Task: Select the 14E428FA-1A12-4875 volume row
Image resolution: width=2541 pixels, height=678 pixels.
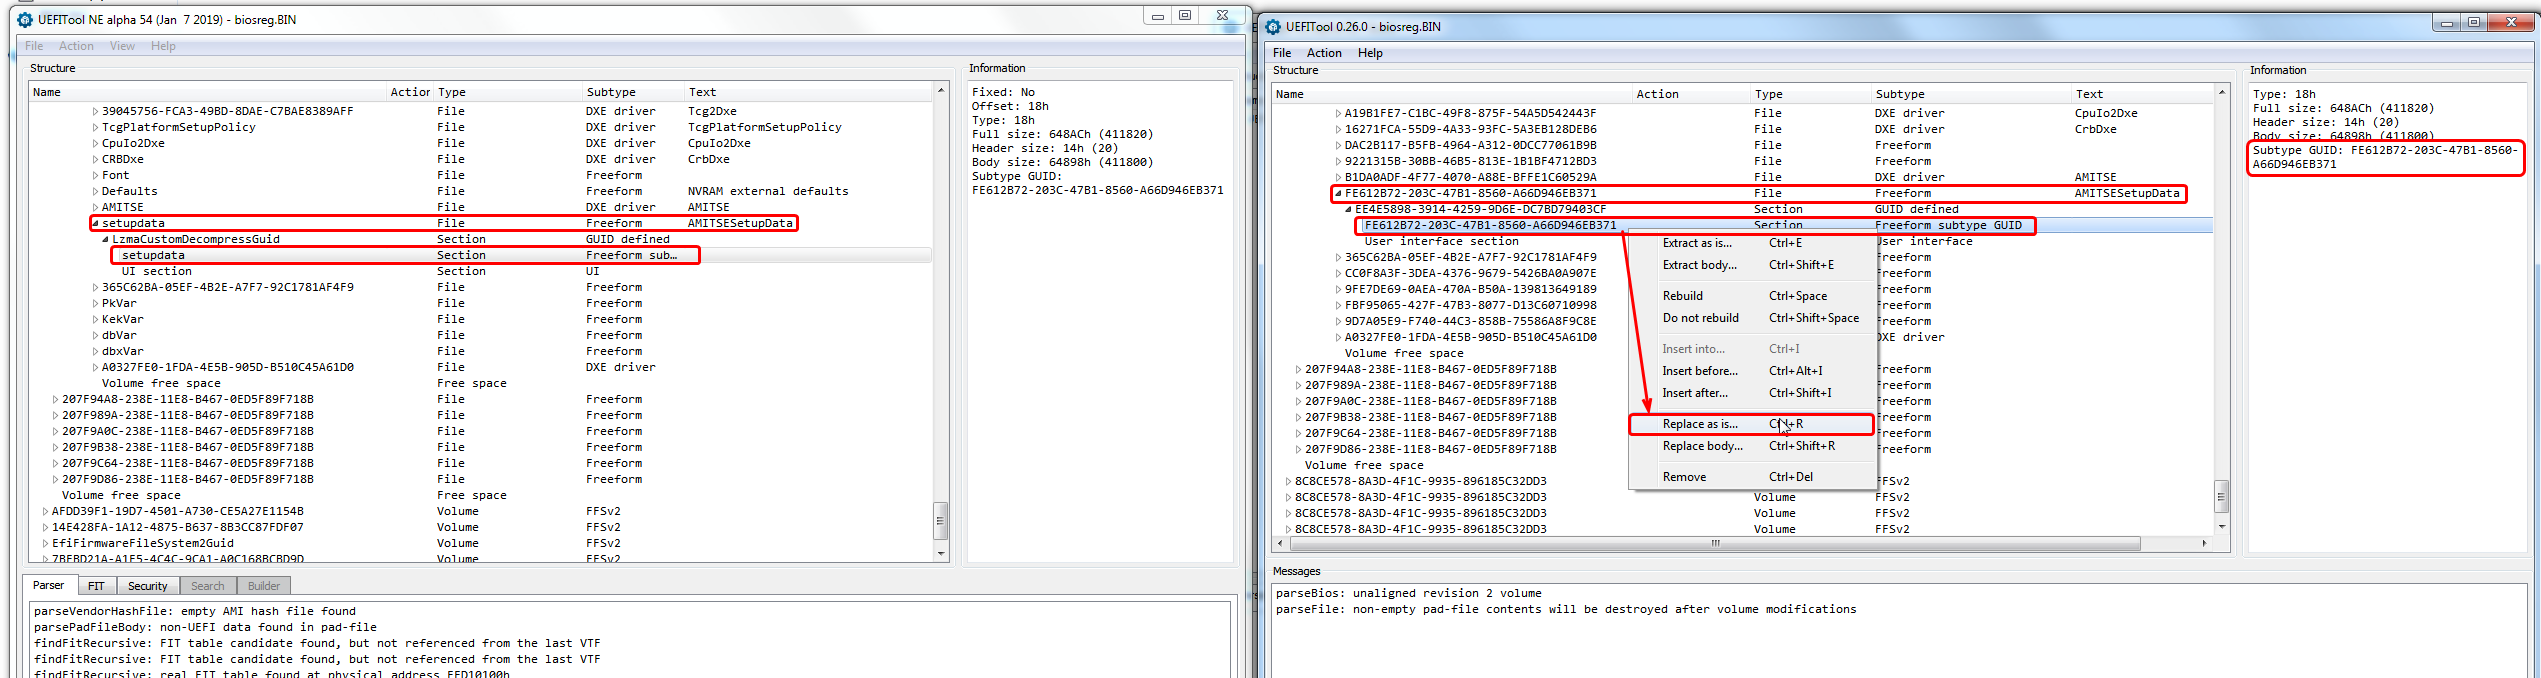Action: 480,528
